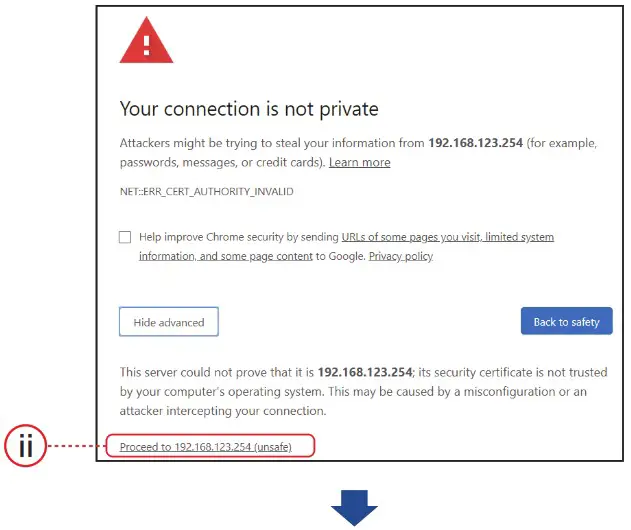The image size is (631, 530).
Task: Click the Back to safety button
Action: pos(566,322)
